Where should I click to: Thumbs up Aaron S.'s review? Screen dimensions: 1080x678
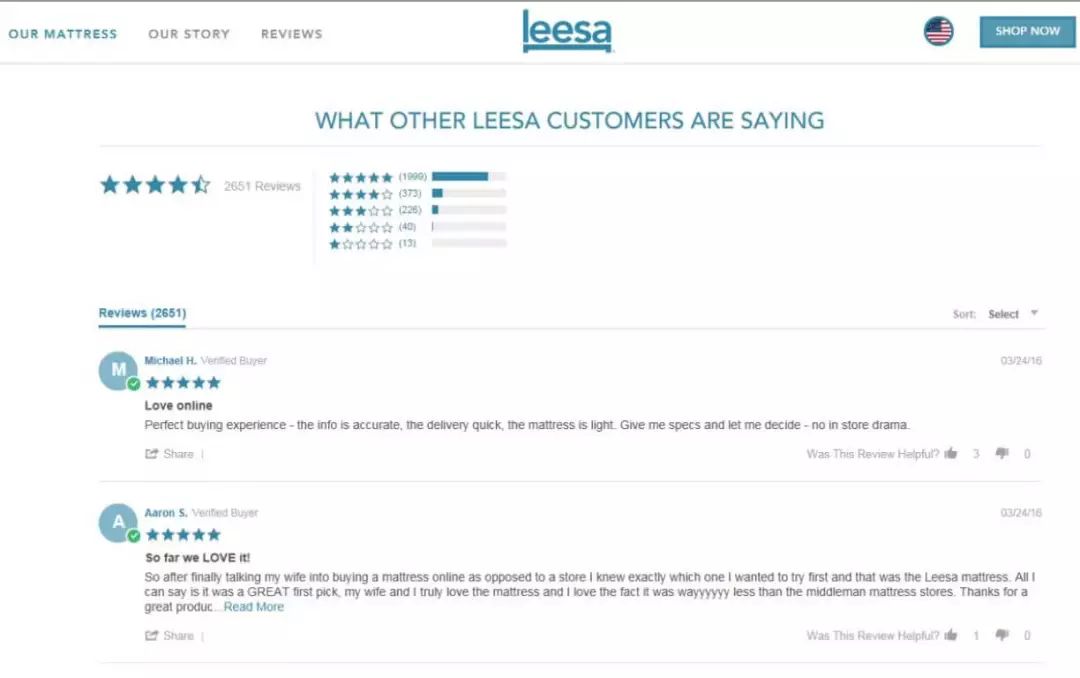[951, 635]
